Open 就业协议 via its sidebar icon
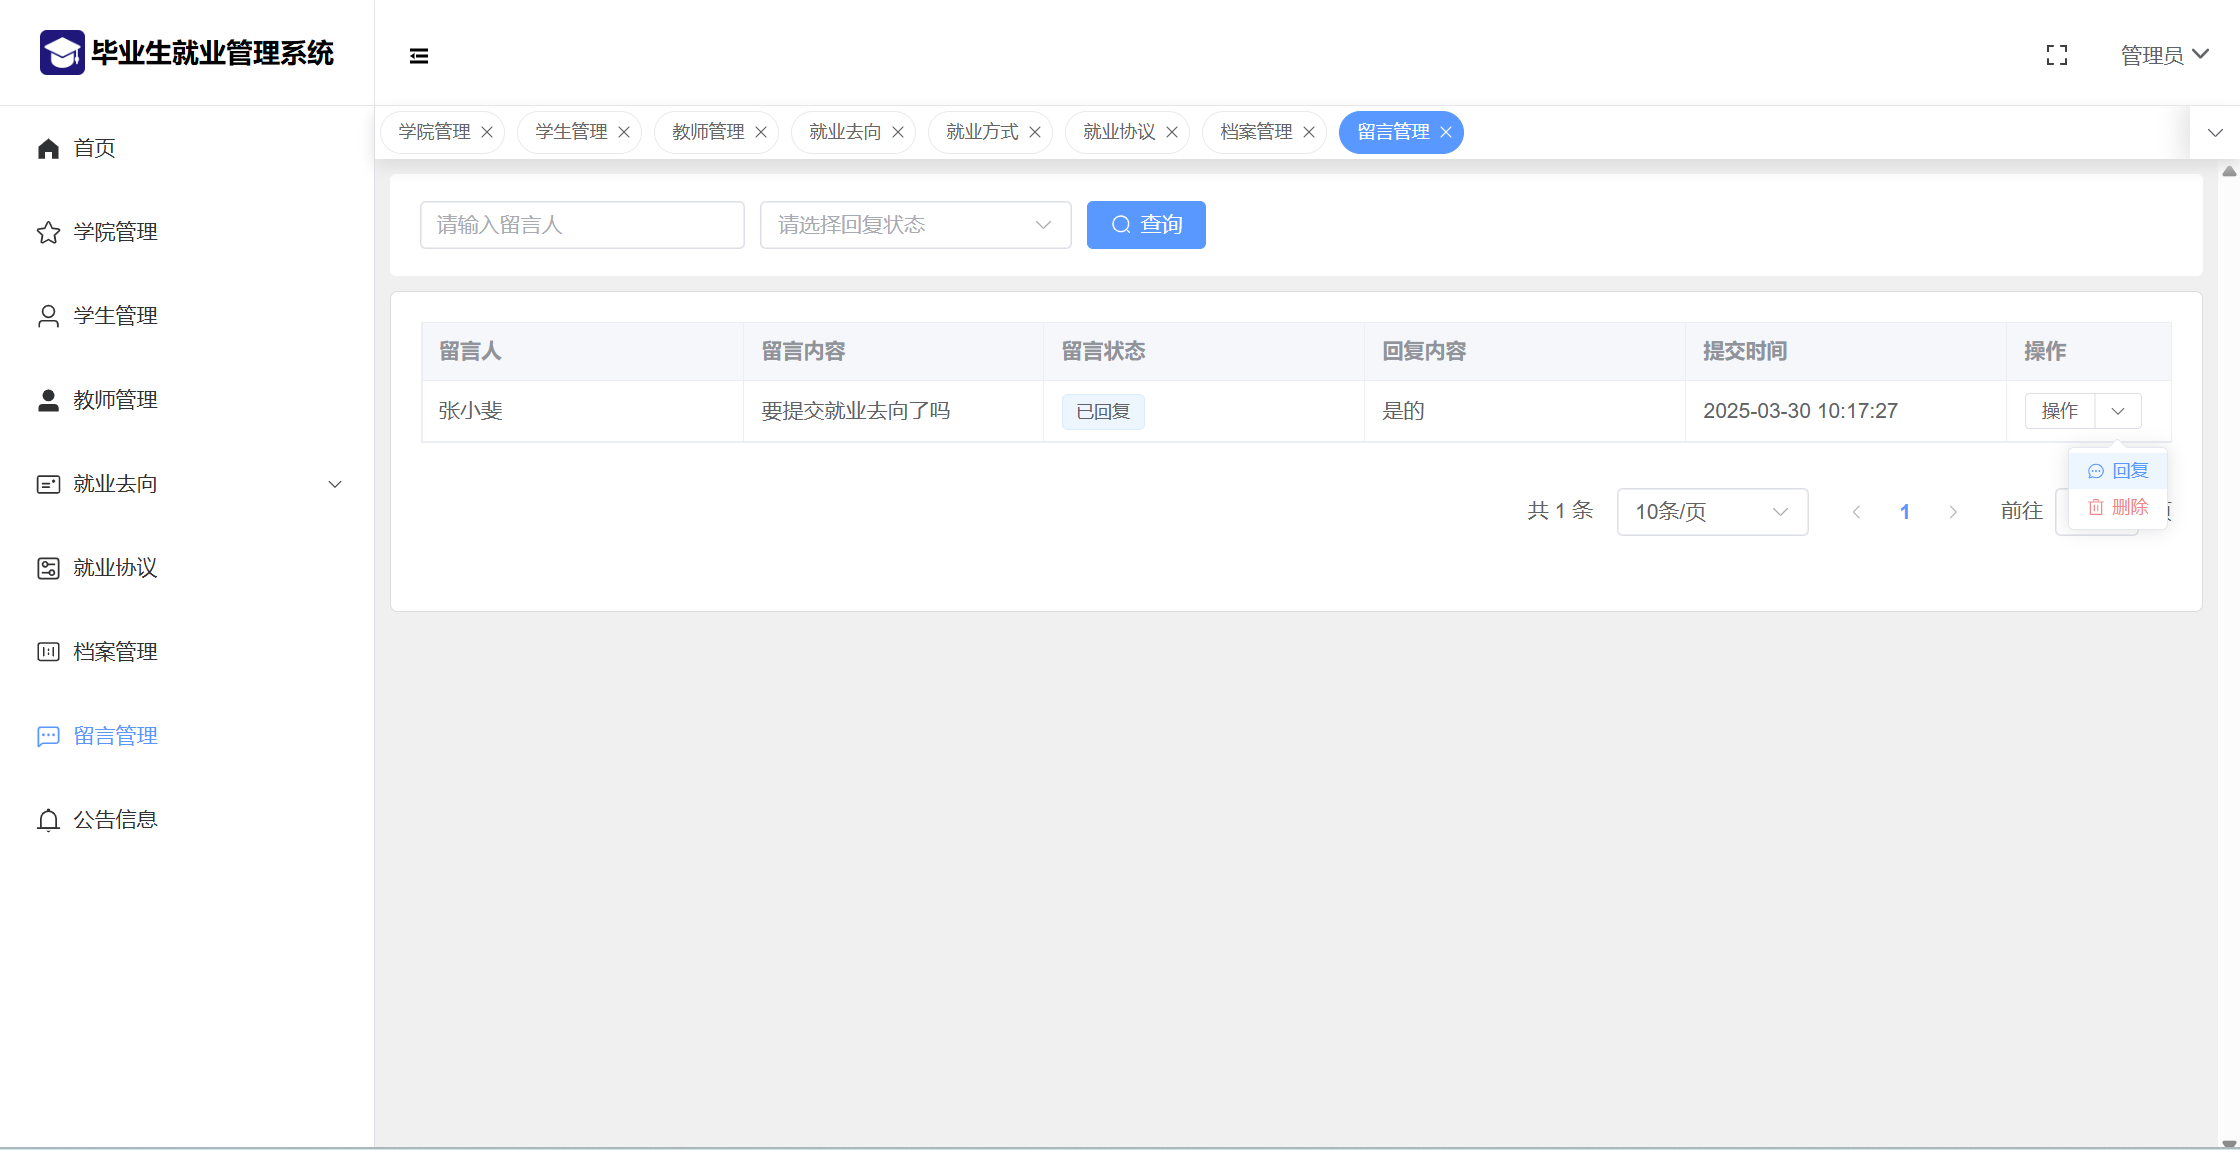2240x1150 pixels. point(48,568)
